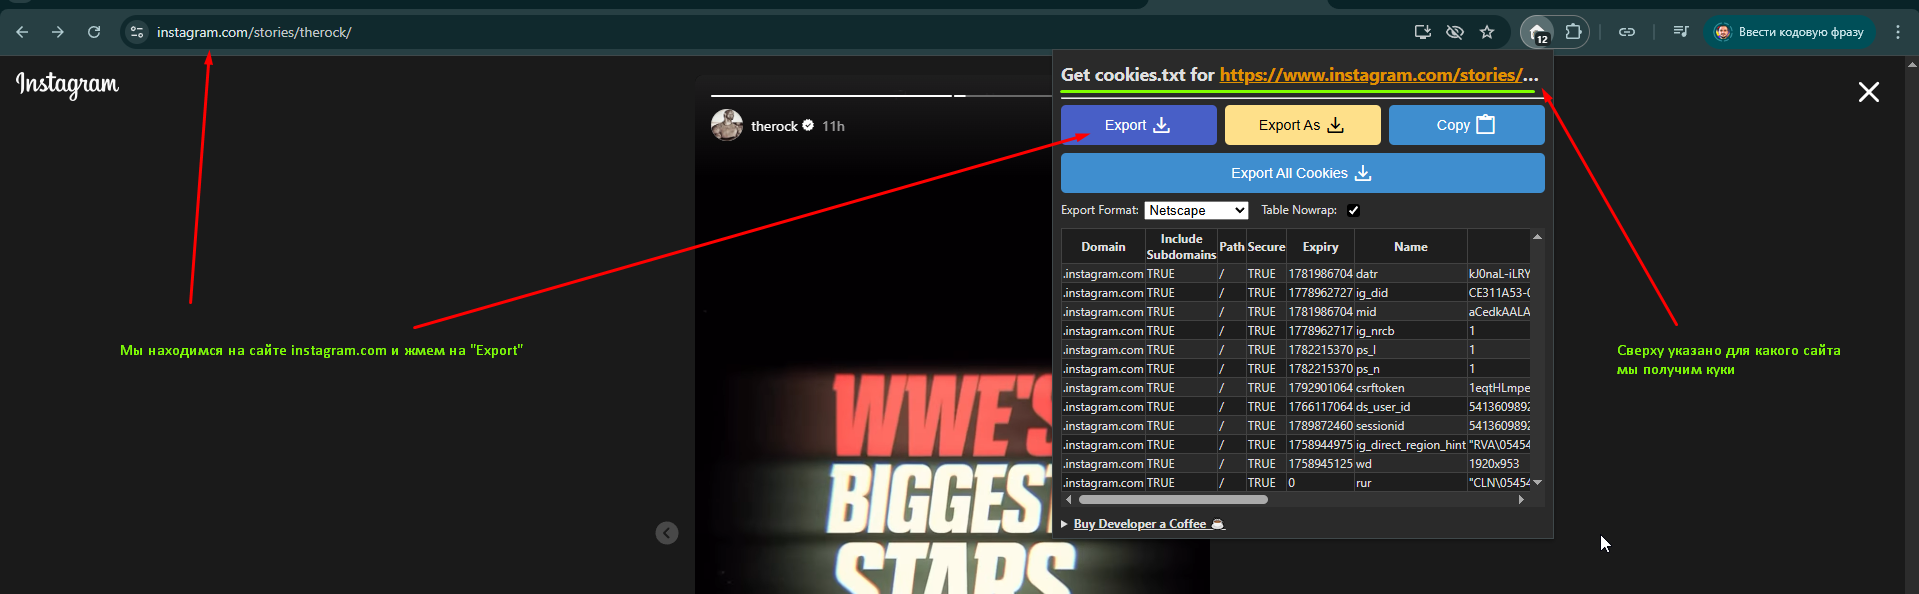Open the media controls music icon
This screenshot has height=594, width=1919.
1681,32
